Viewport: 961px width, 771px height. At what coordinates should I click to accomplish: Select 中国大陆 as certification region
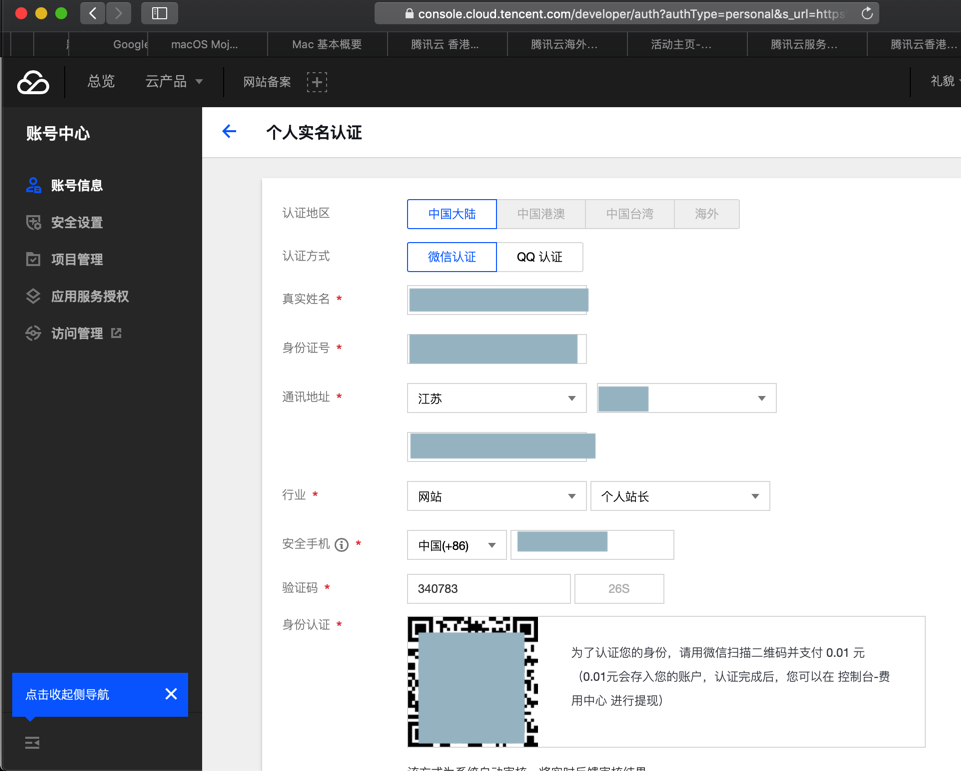point(452,214)
